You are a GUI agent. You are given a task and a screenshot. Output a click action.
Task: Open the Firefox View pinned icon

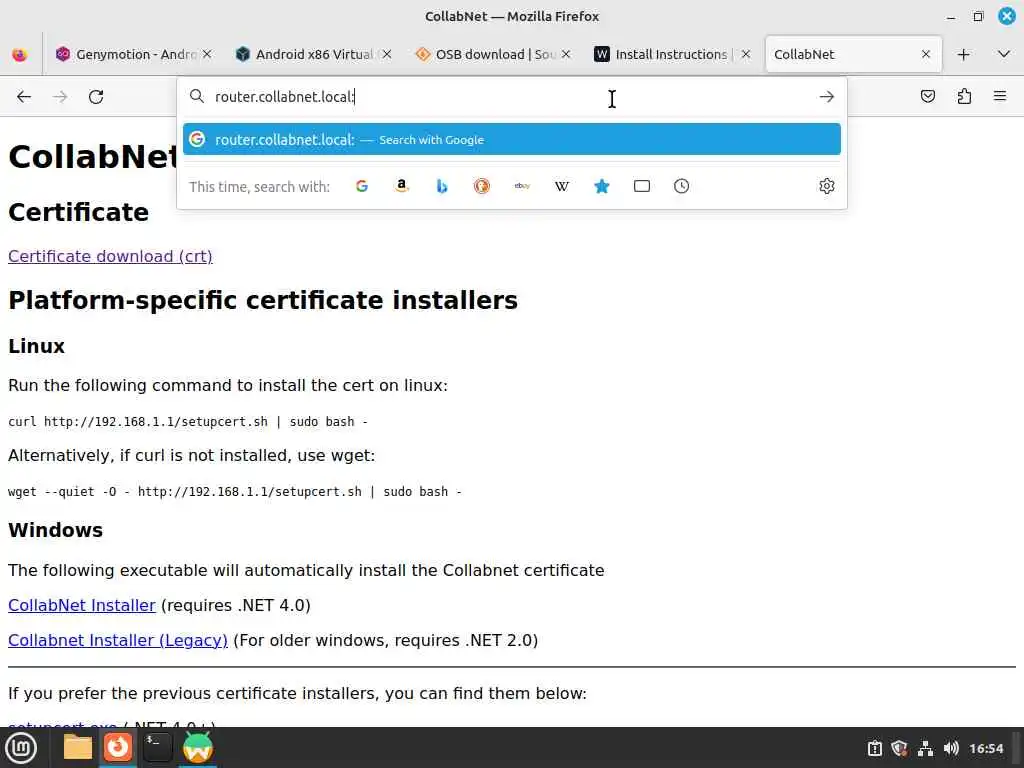pos(20,54)
